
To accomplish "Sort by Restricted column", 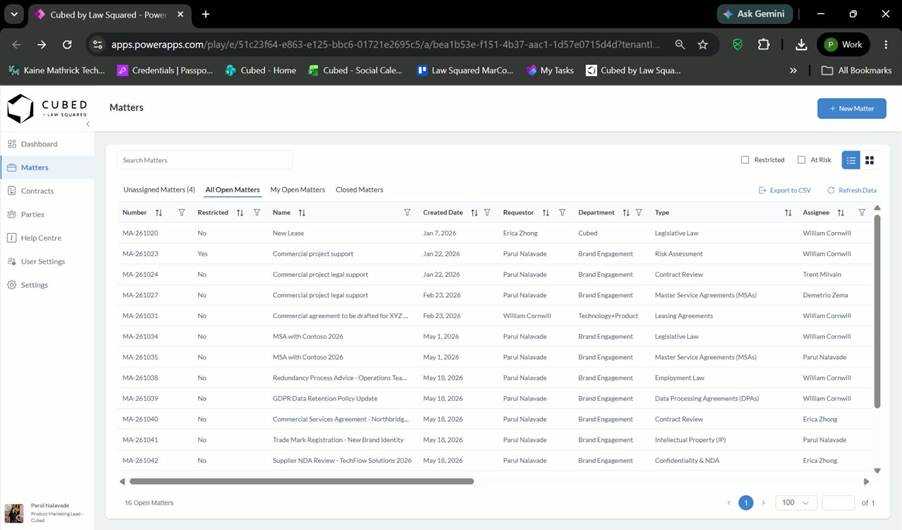I will pos(240,213).
